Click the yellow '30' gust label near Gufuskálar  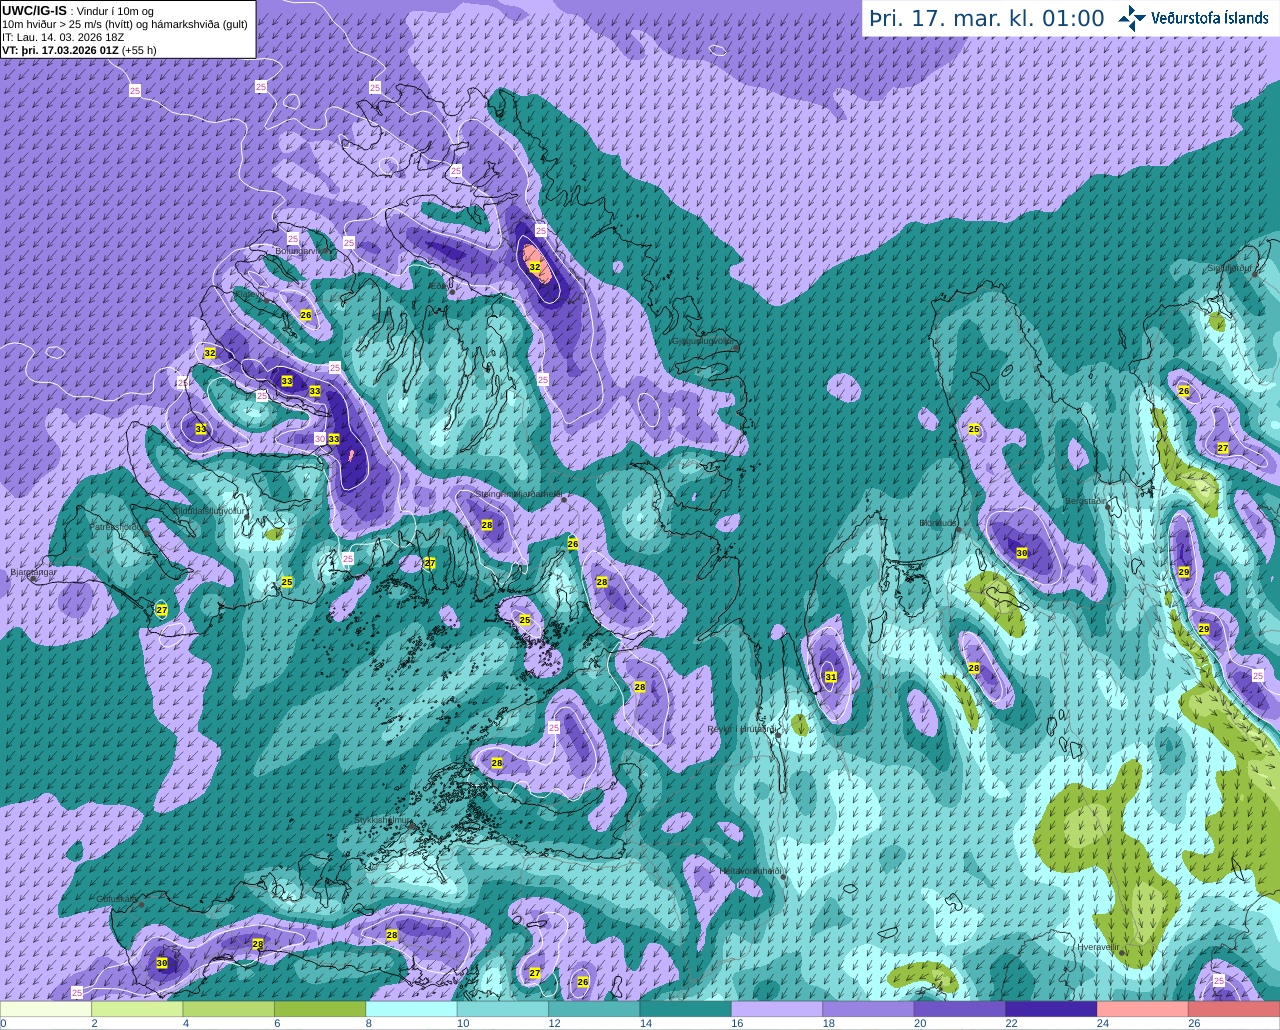click(x=162, y=963)
